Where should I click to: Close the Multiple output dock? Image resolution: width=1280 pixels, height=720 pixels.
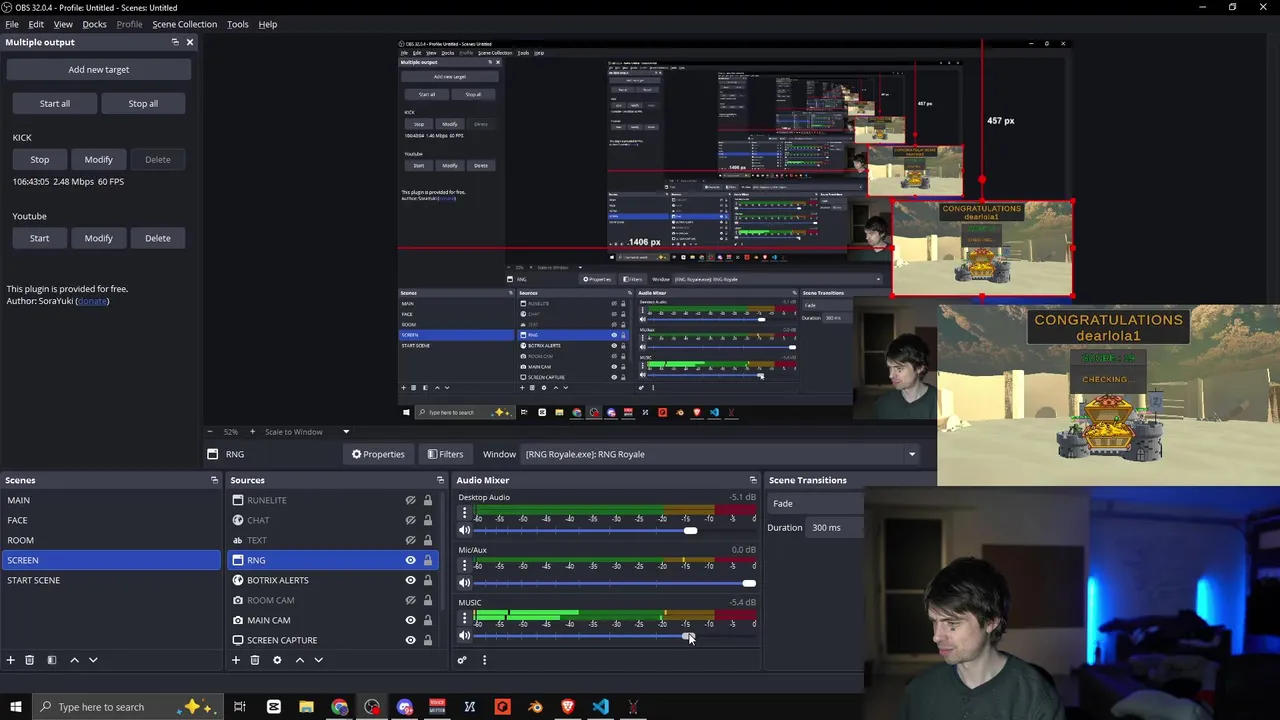pos(190,42)
